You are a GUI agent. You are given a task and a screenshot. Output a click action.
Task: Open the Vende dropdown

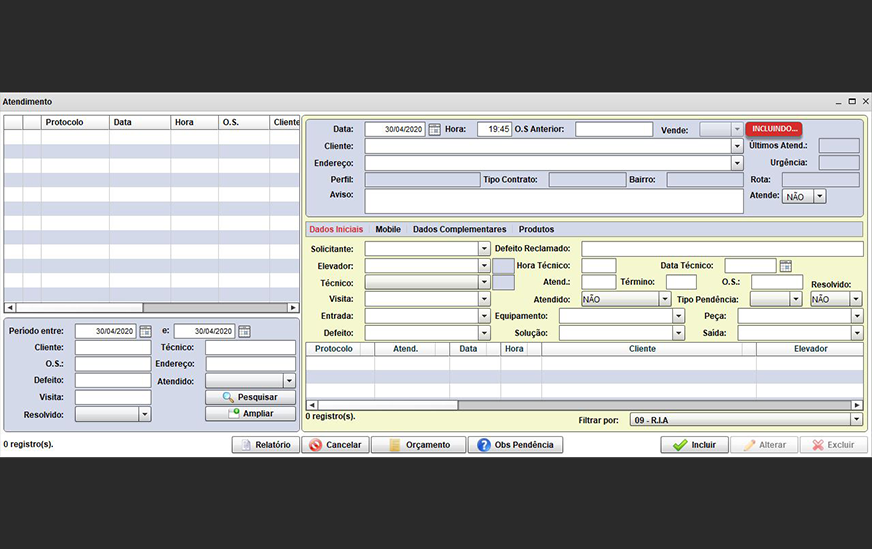(737, 129)
